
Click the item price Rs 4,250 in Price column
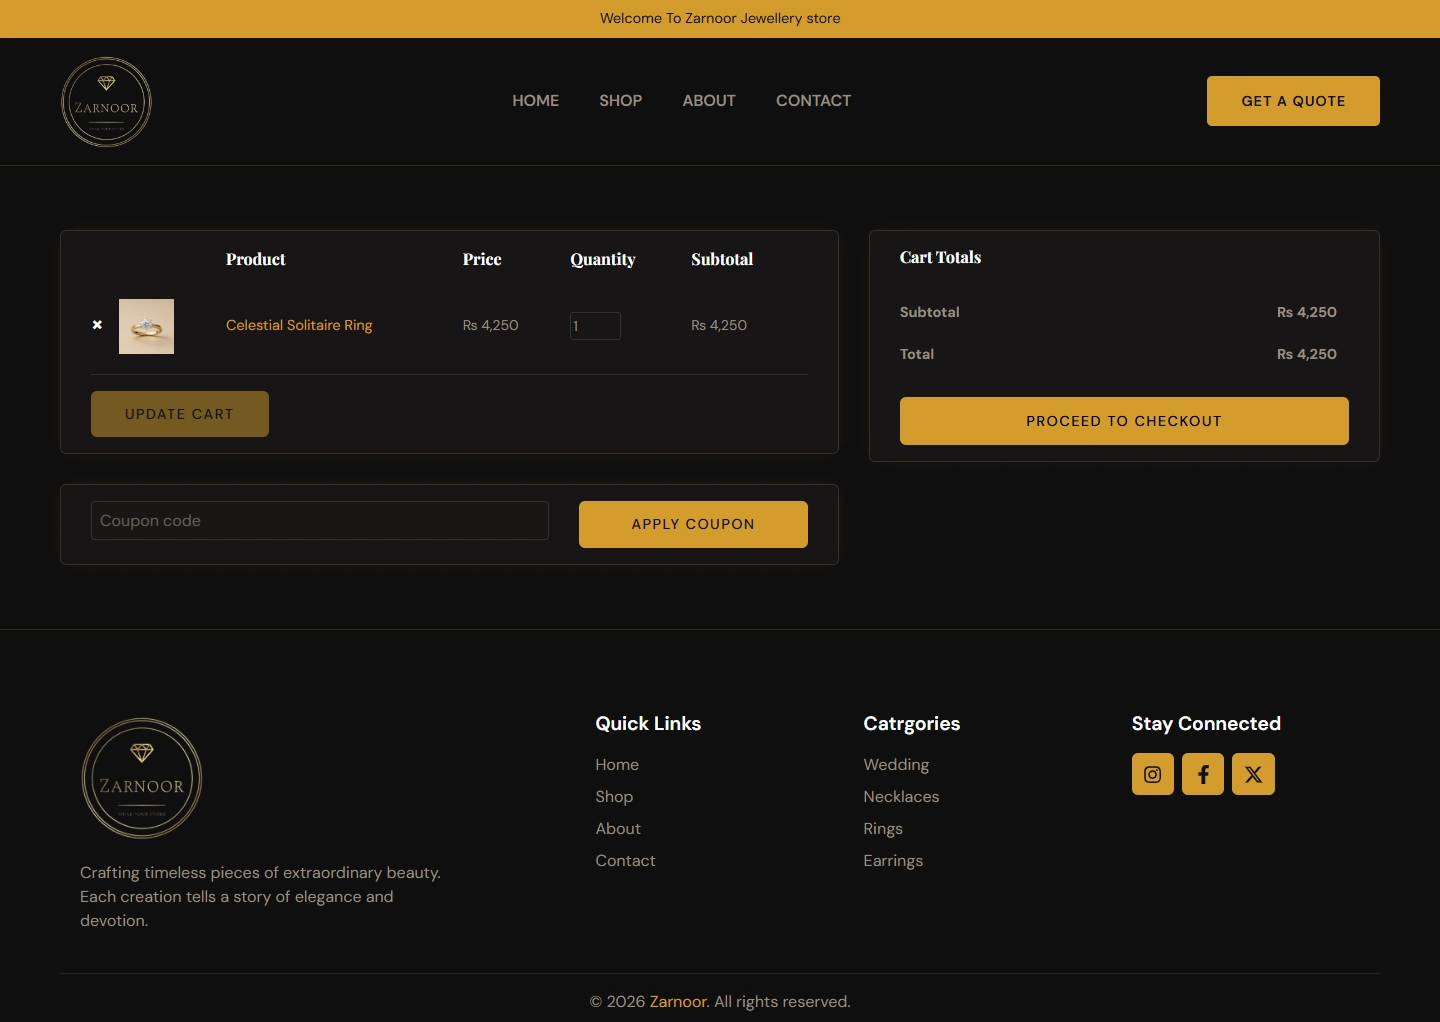pyautogui.click(x=491, y=325)
